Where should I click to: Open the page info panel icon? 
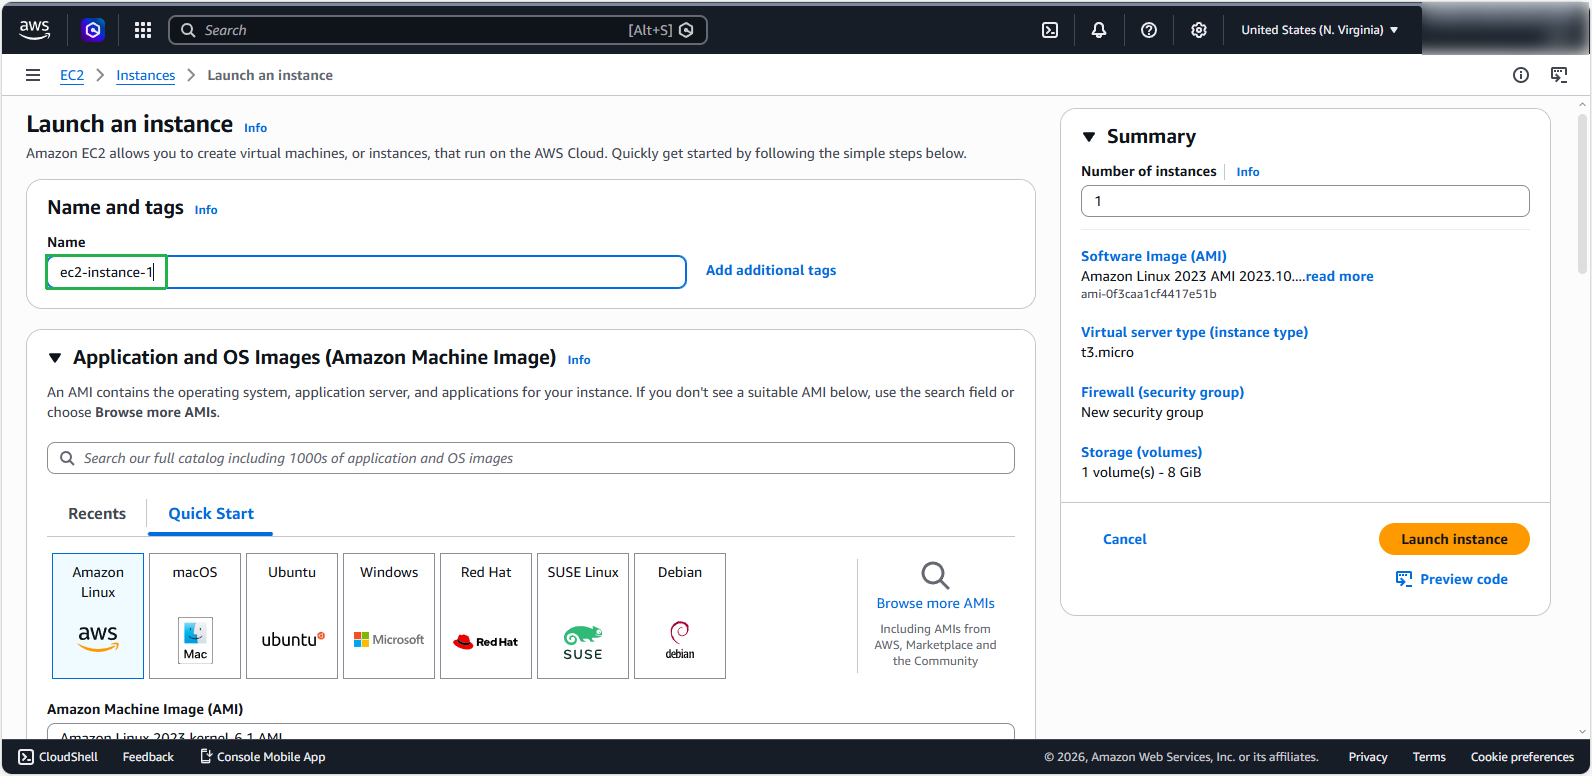tap(1521, 75)
